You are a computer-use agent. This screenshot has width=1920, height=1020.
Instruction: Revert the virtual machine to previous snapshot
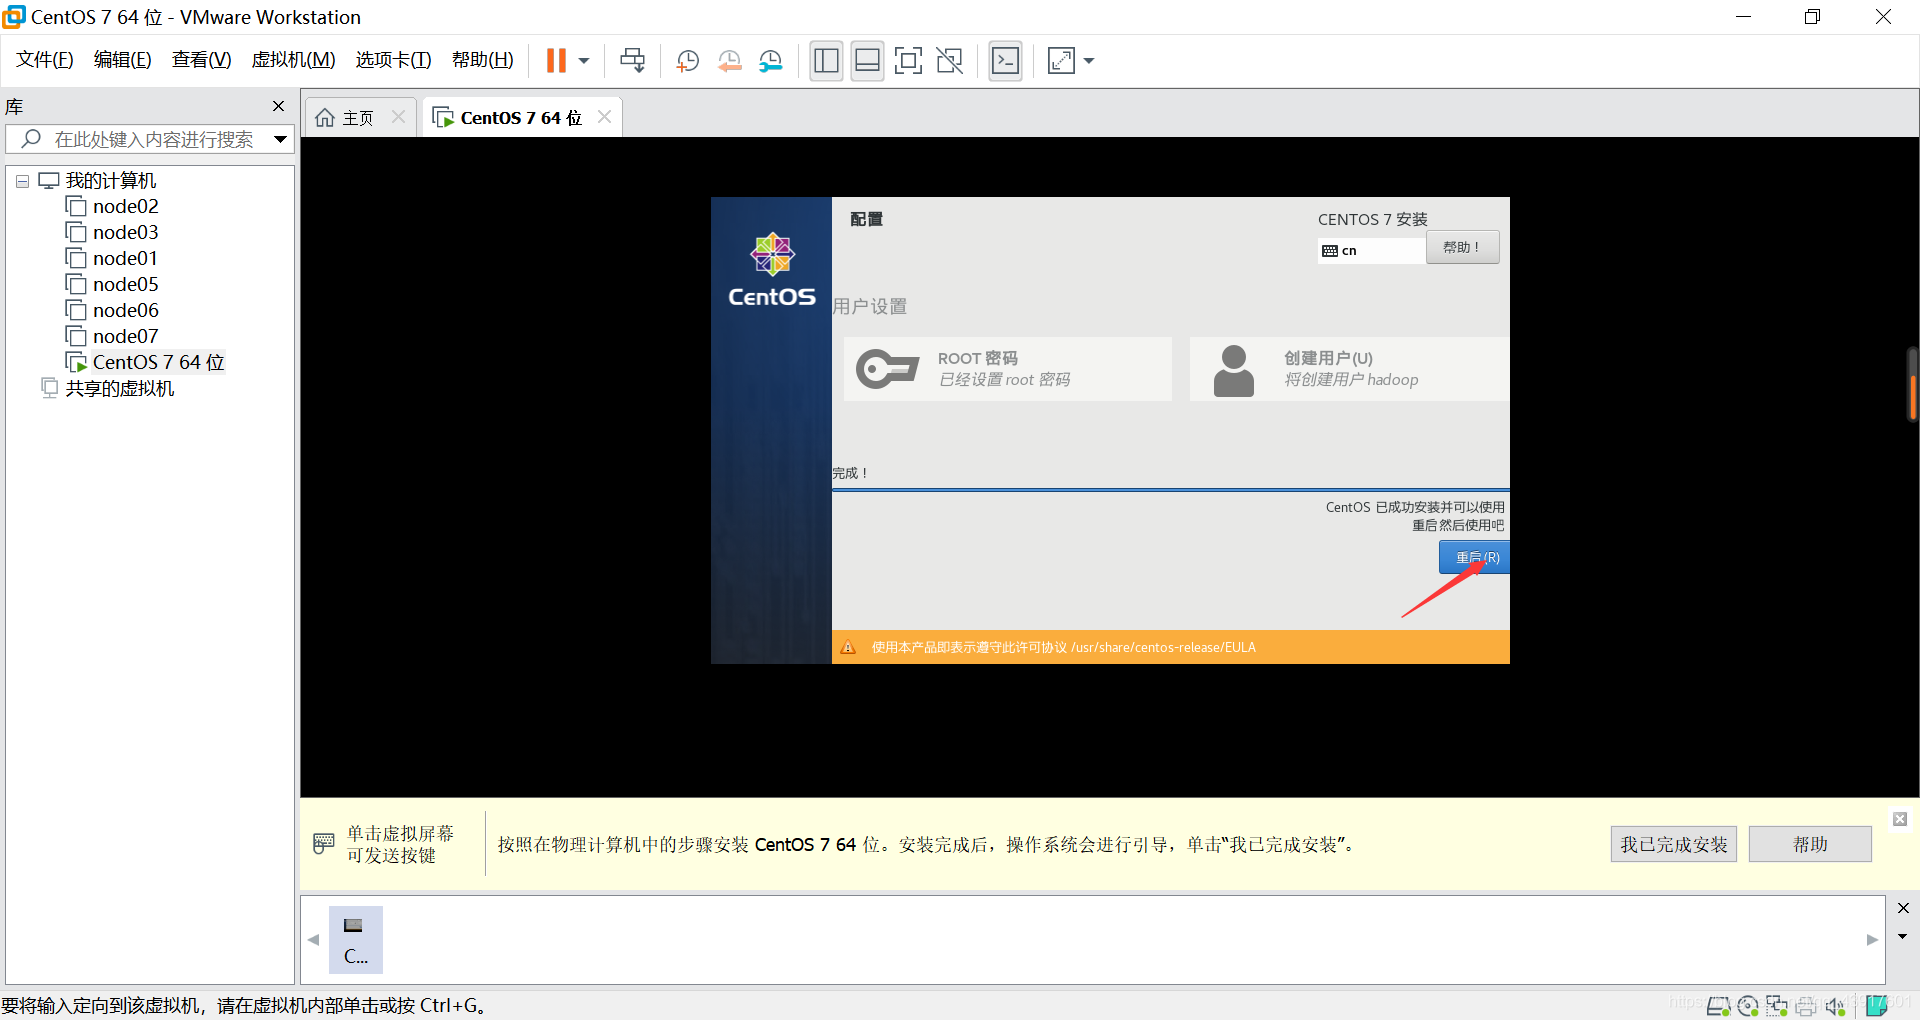click(x=729, y=61)
